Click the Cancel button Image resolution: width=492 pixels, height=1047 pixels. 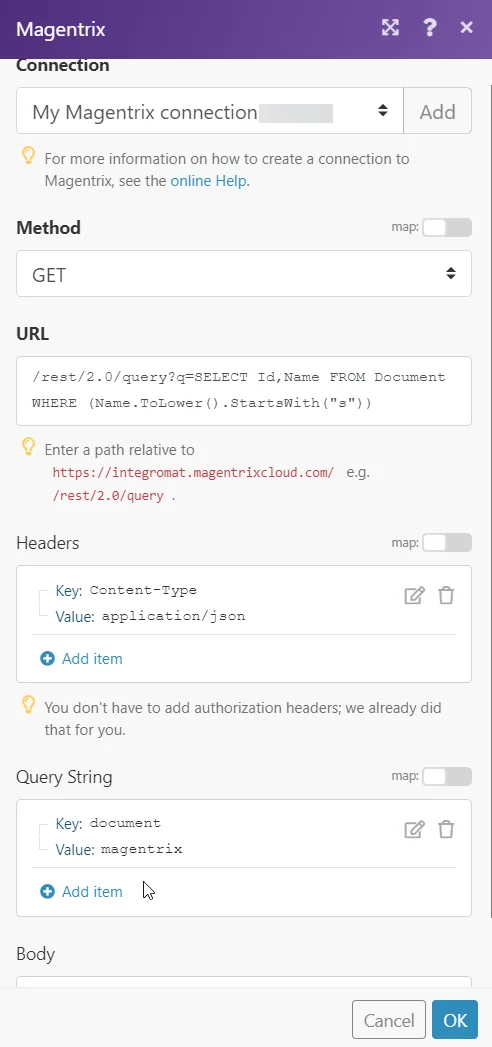click(x=389, y=1020)
